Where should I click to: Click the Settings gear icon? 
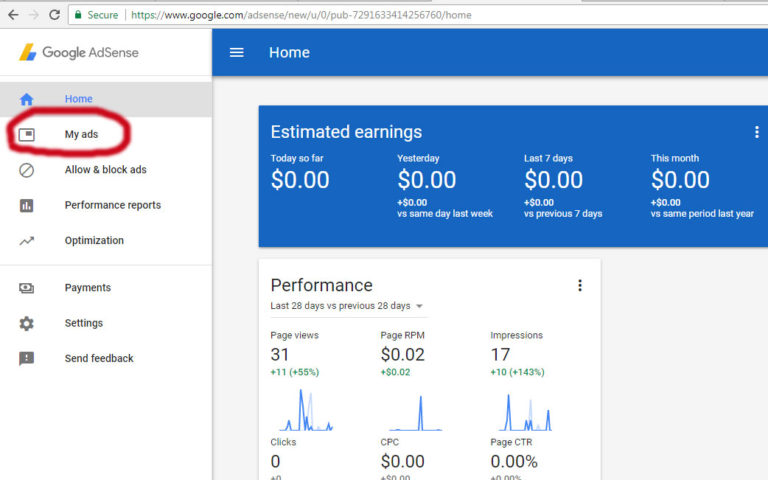[x=26, y=323]
